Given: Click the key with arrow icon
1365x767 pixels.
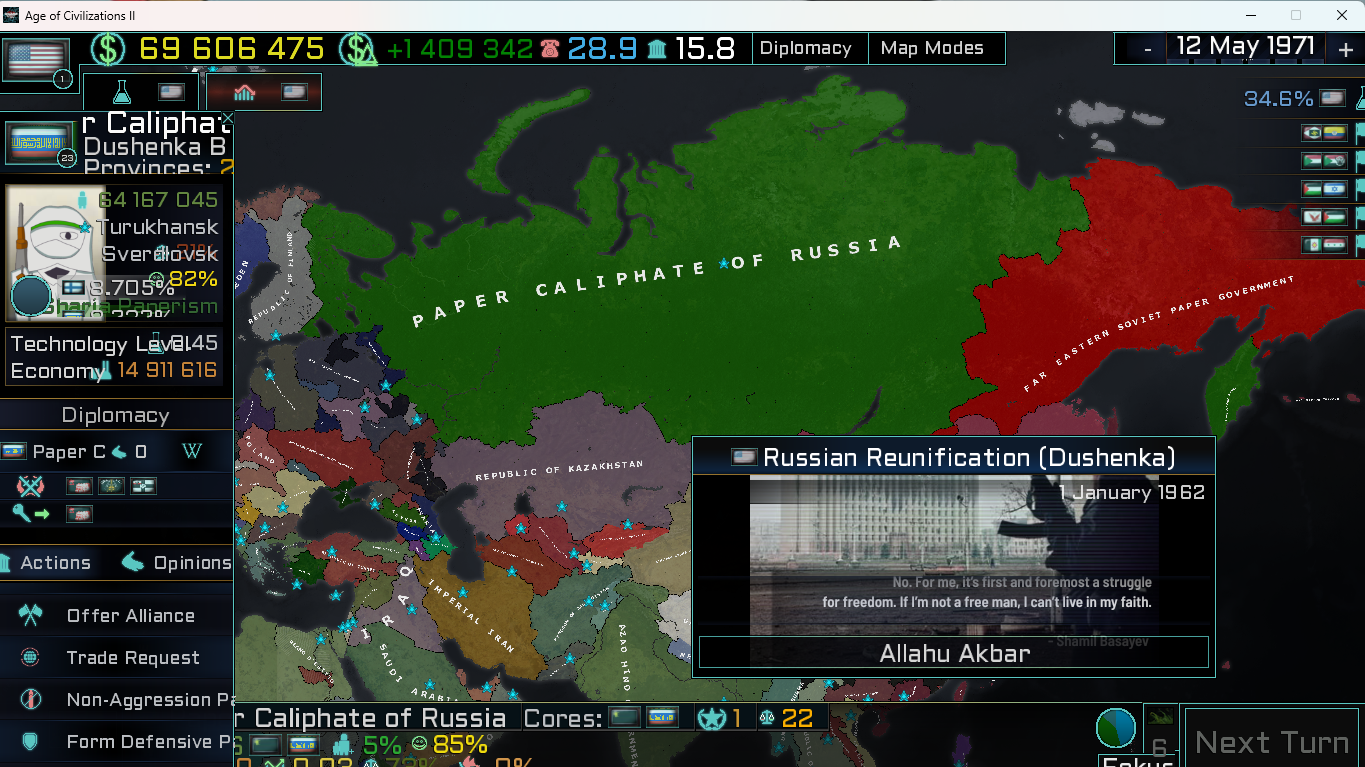Looking at the screenshot, I should 31,514.
